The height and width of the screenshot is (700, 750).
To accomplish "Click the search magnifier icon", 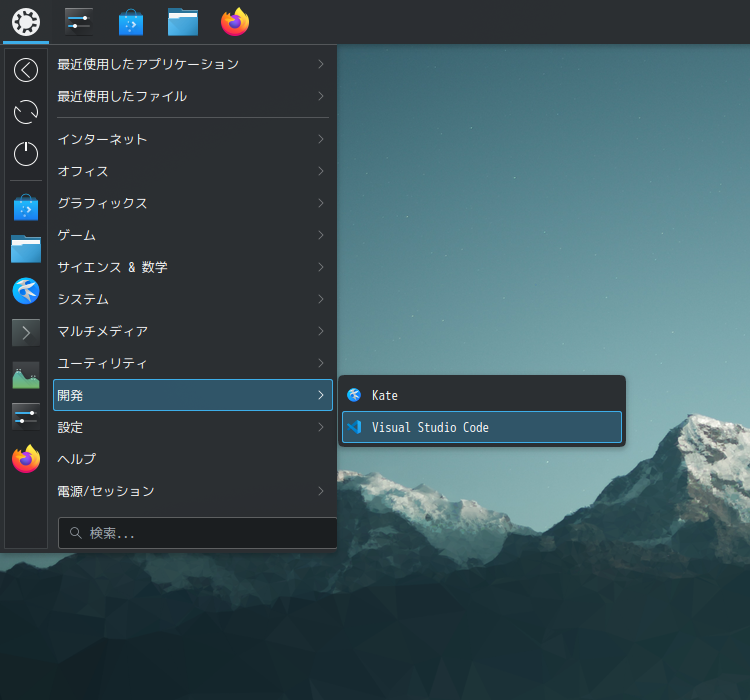I will (76, 533).
